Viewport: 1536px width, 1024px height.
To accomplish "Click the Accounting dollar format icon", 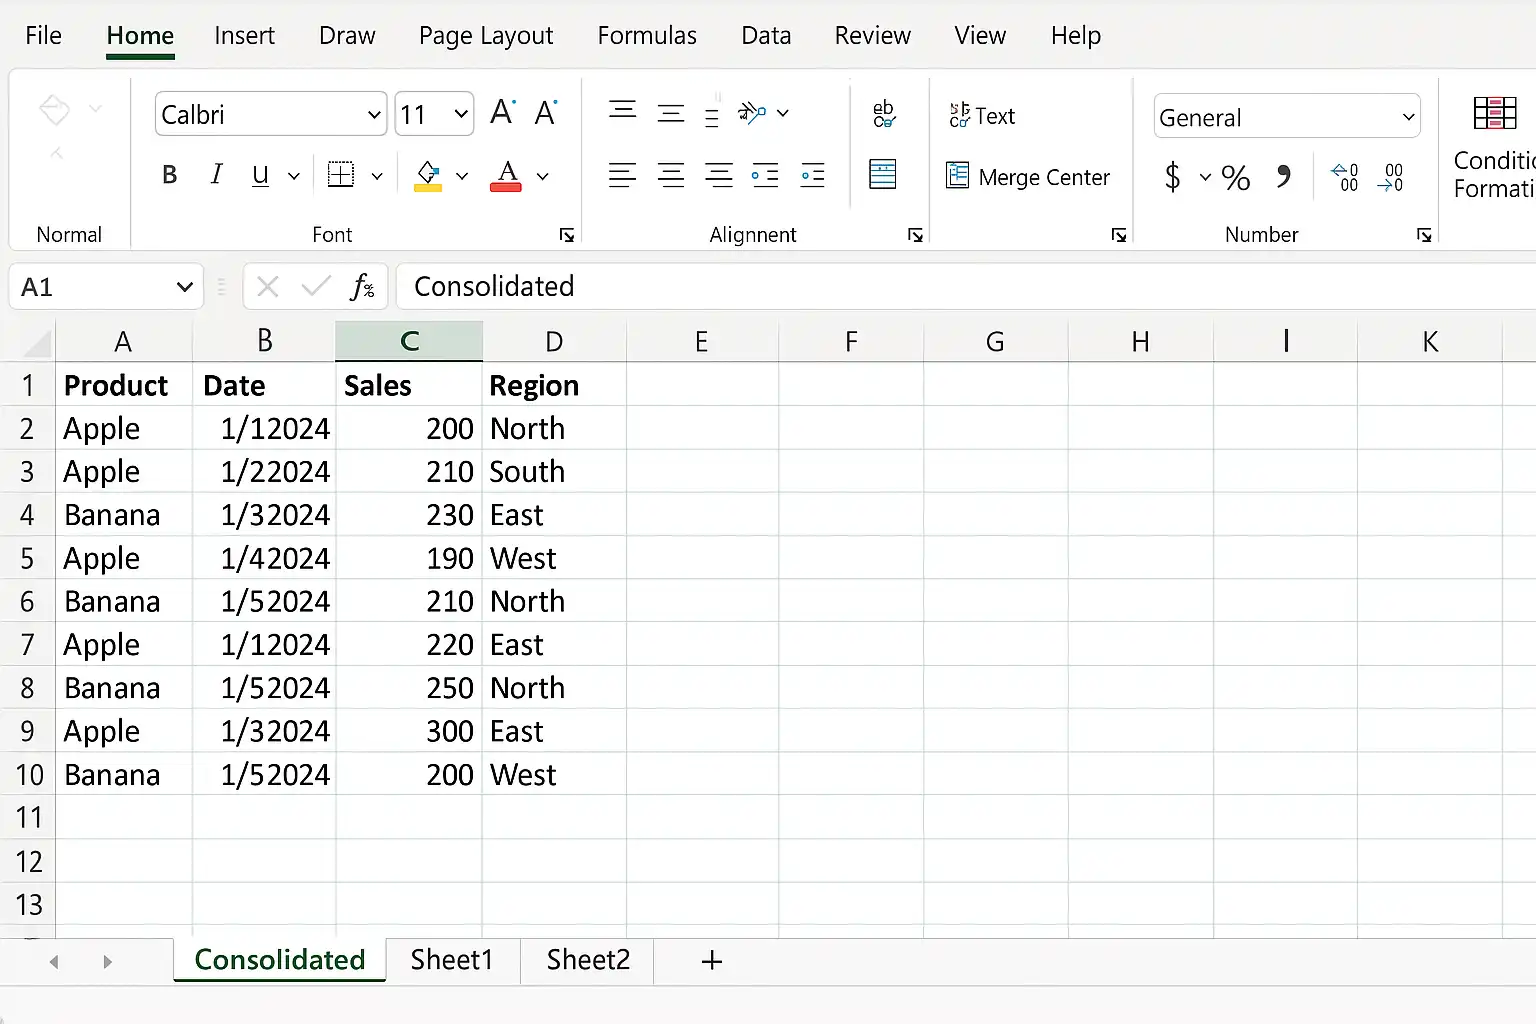I will pos(1173,177).
